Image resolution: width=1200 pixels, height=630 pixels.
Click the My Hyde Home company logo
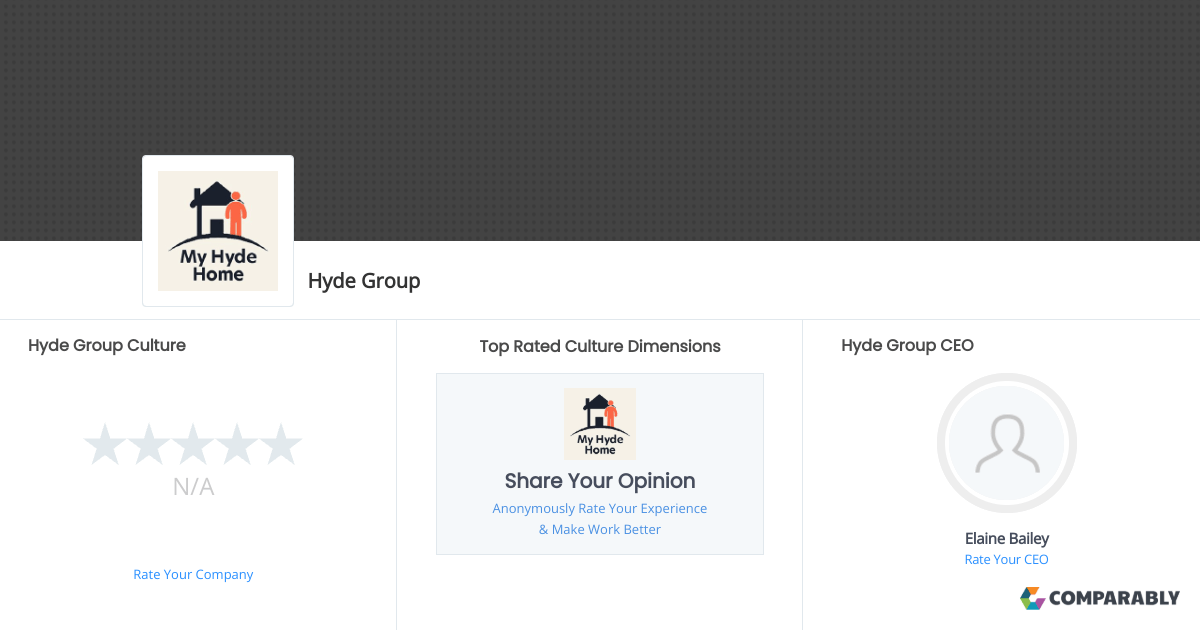(218, 230)
